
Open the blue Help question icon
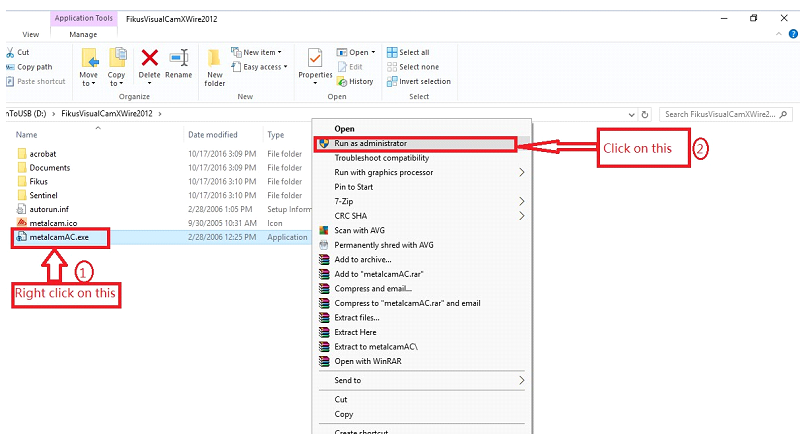tap(793, 34)
